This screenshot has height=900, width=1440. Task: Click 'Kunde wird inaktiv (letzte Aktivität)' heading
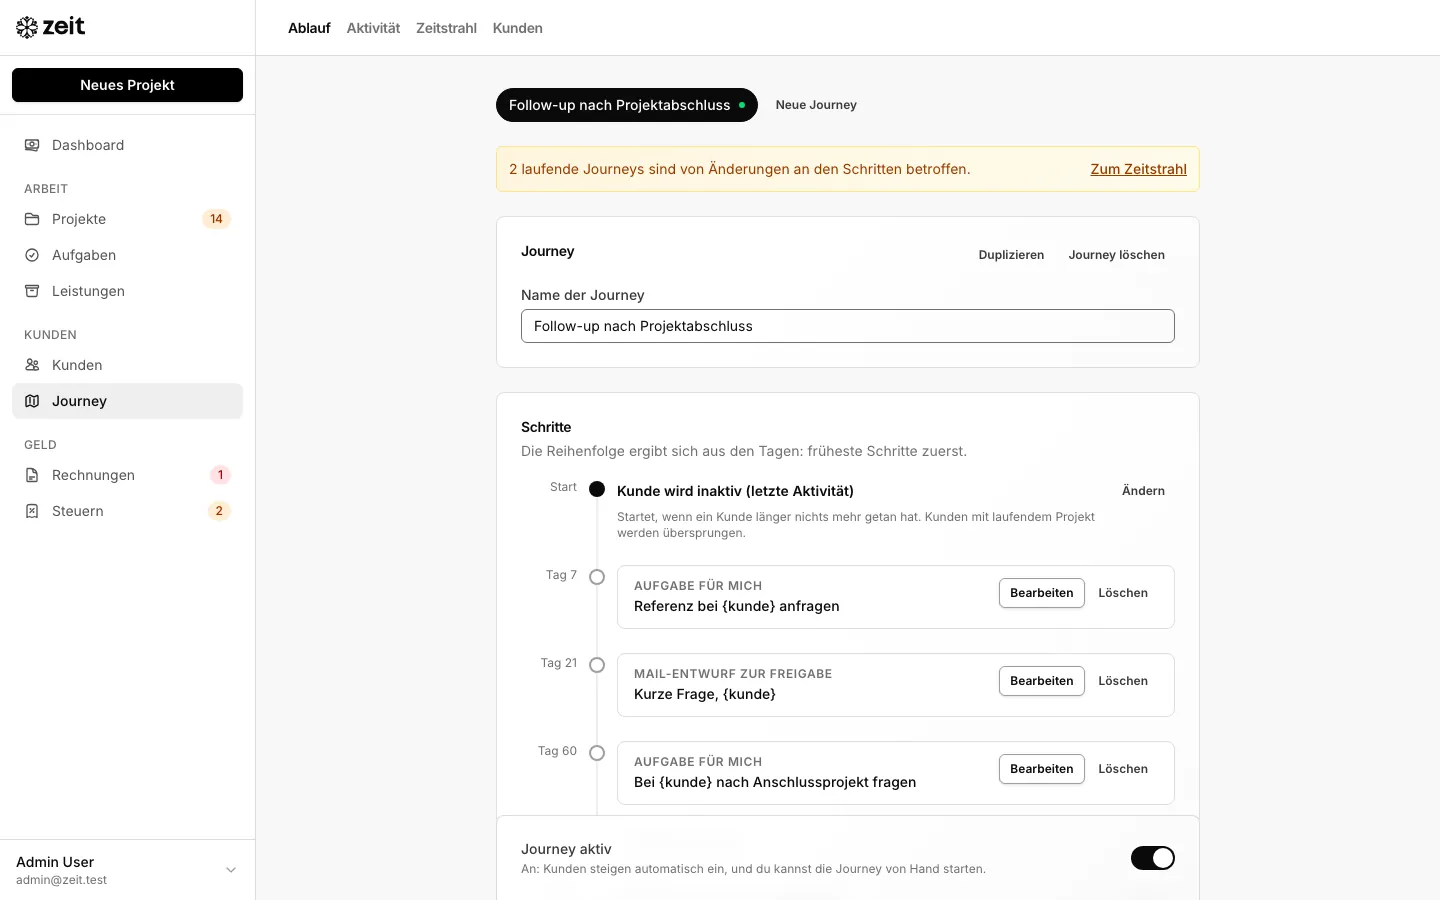point(735,491)
